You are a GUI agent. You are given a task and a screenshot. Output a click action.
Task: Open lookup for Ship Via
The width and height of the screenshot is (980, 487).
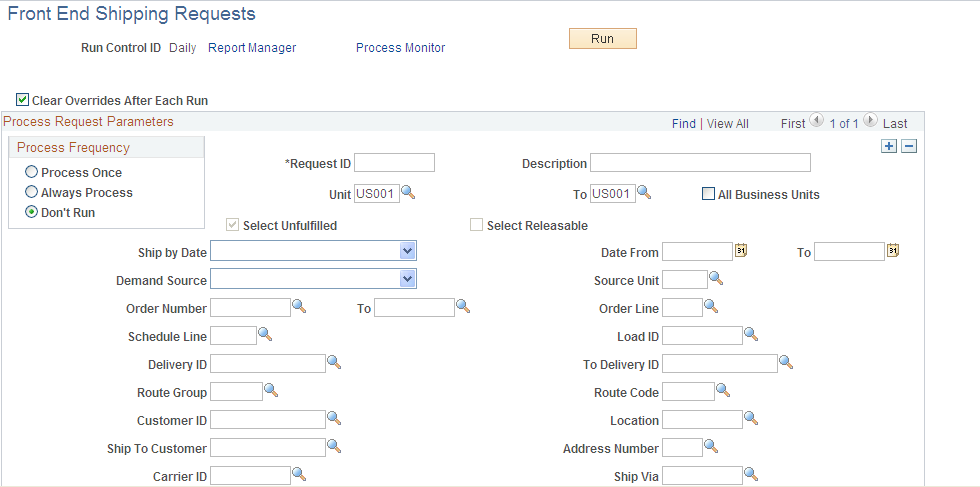coord(751,474)
